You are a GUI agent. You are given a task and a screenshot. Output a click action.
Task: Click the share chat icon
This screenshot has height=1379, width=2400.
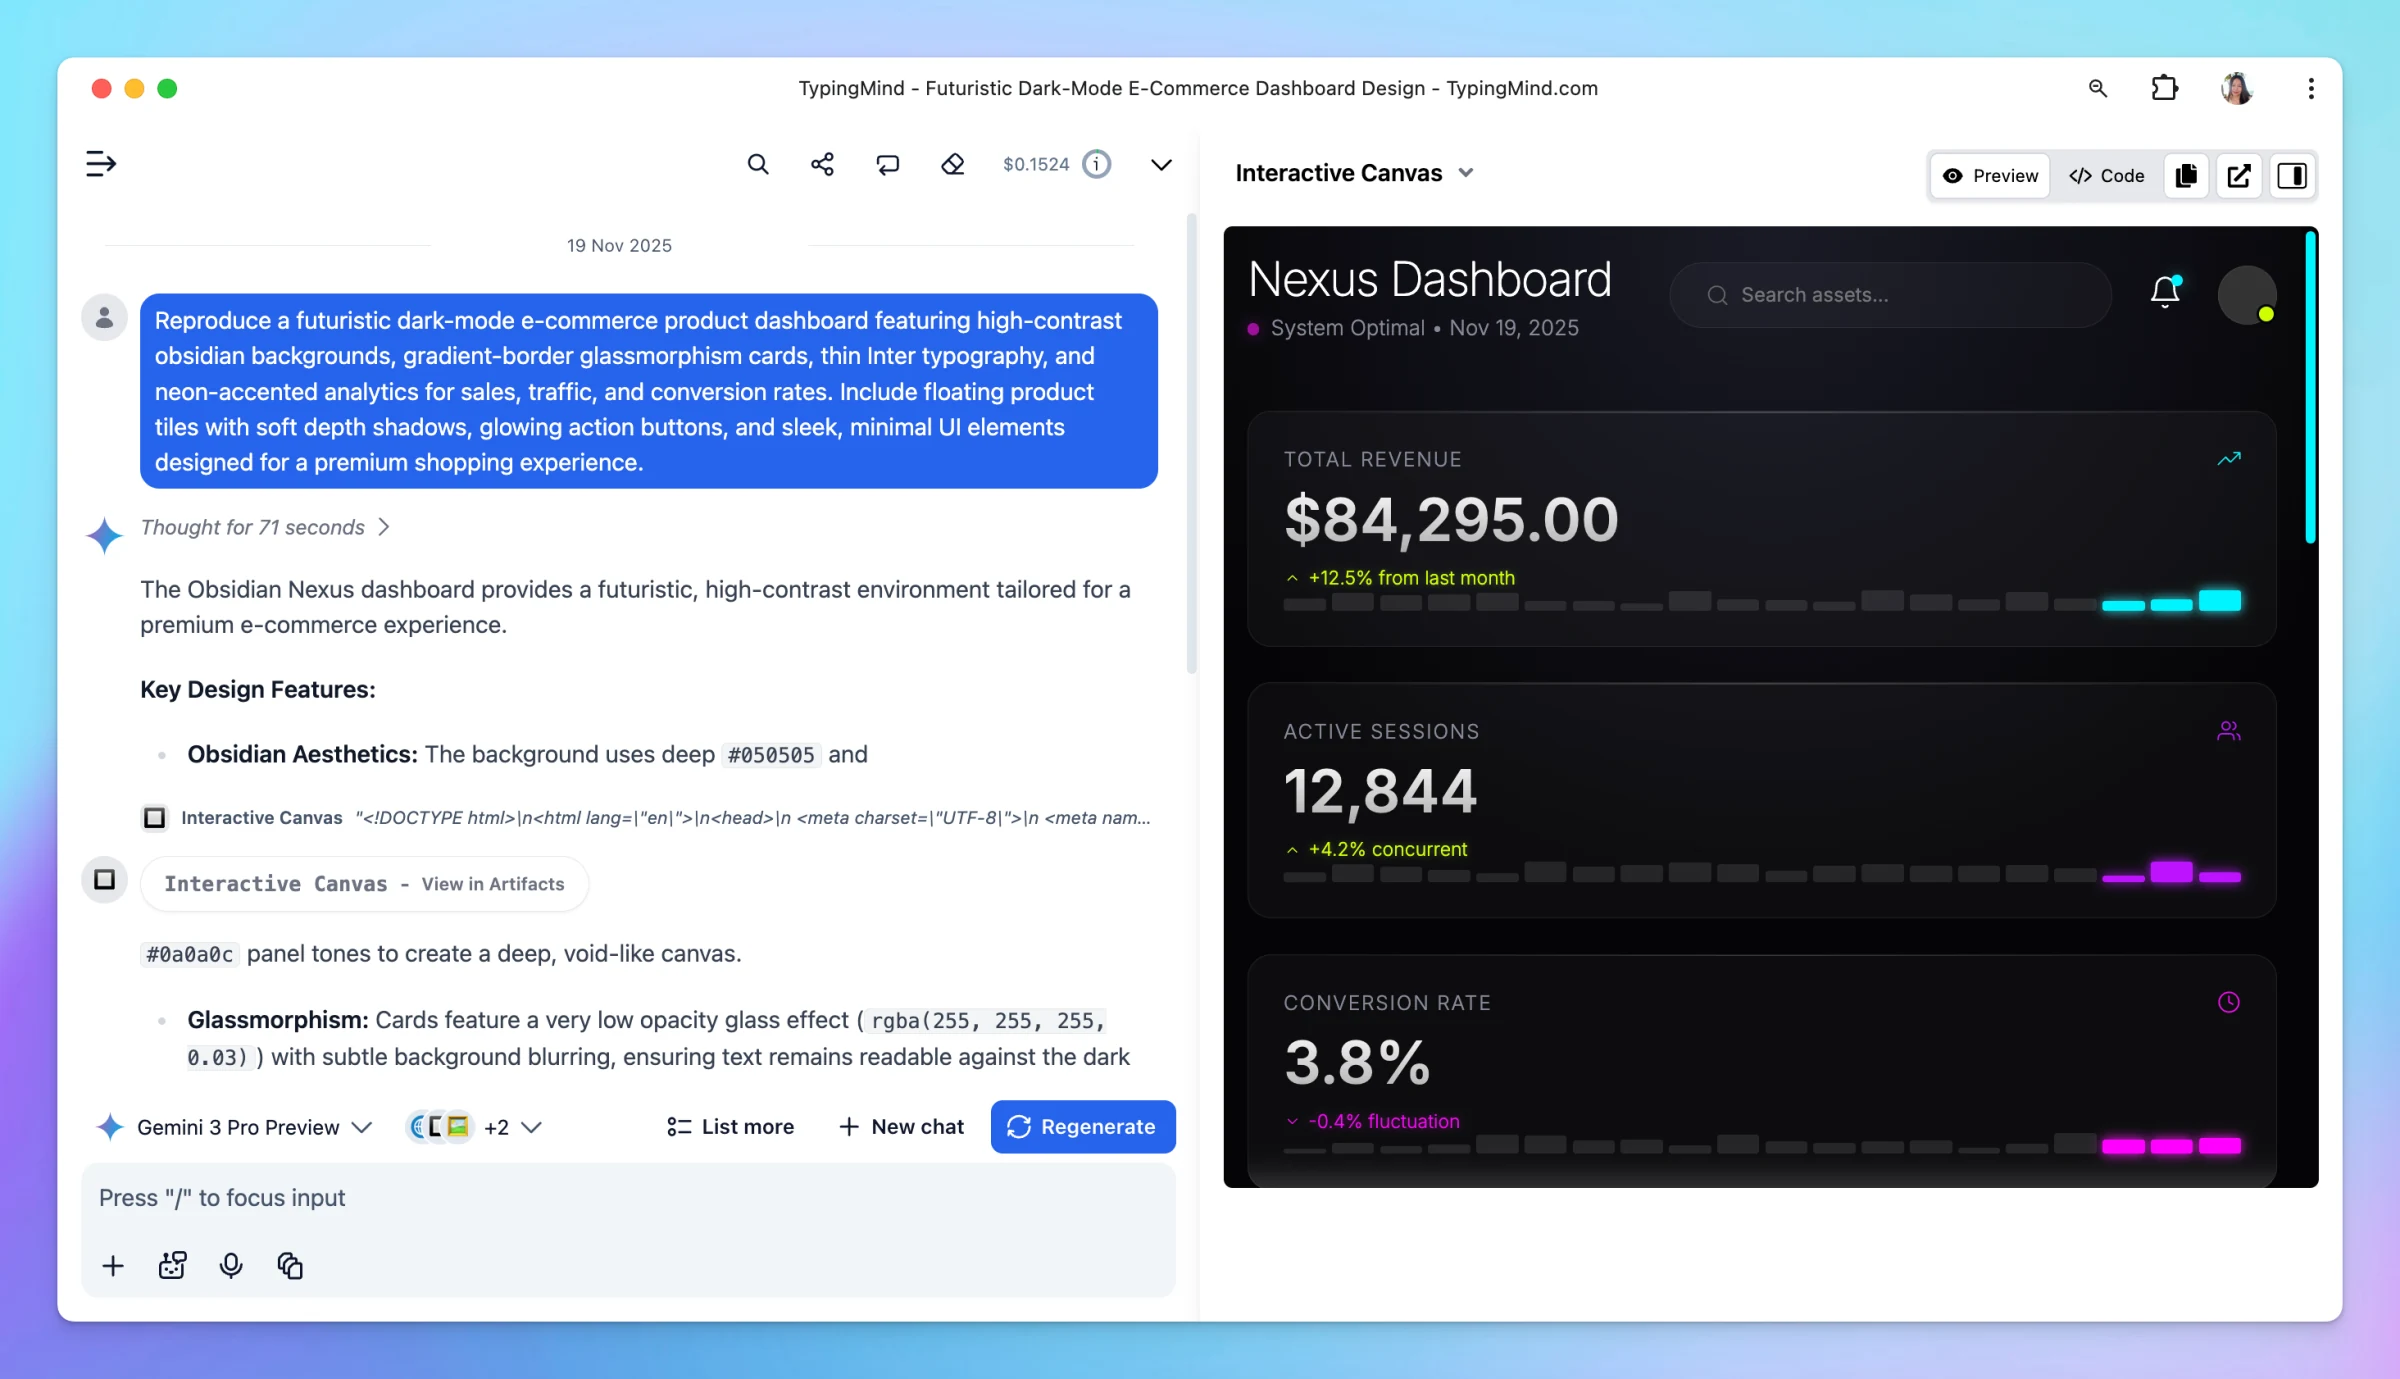[822, 164]
